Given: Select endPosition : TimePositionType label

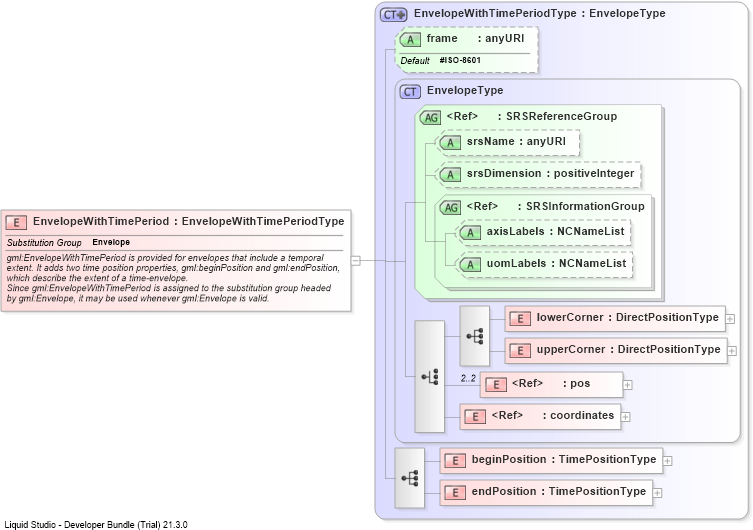Looking at the screenshot, I should pos(559,492).
